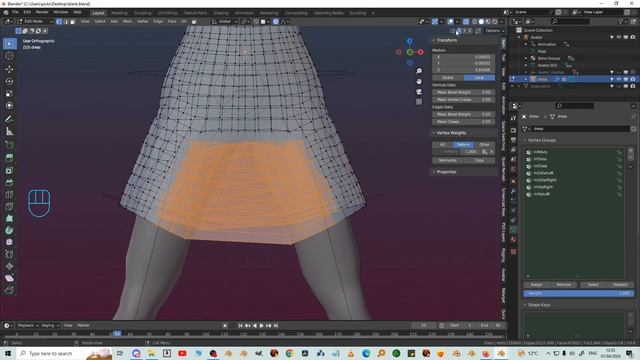Click the Copy button in Vertex Weights

pos(479,160)
